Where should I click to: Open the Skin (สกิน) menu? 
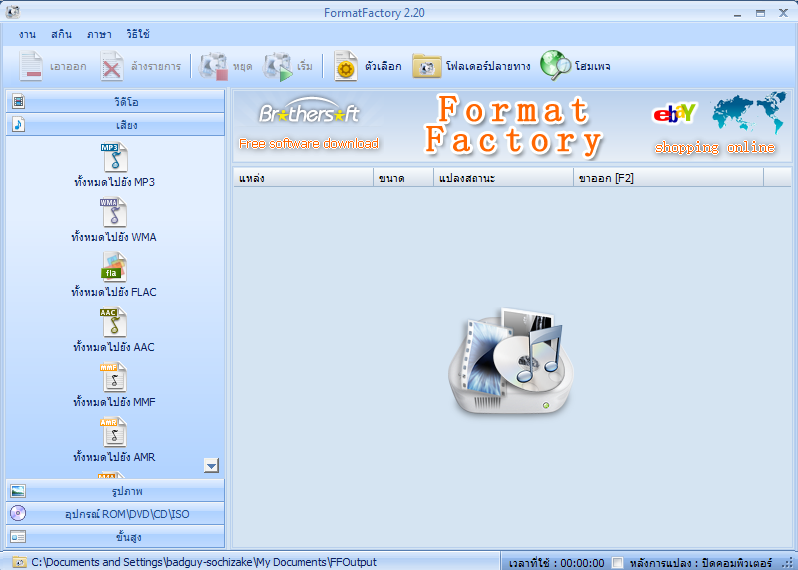click(62, 34)
